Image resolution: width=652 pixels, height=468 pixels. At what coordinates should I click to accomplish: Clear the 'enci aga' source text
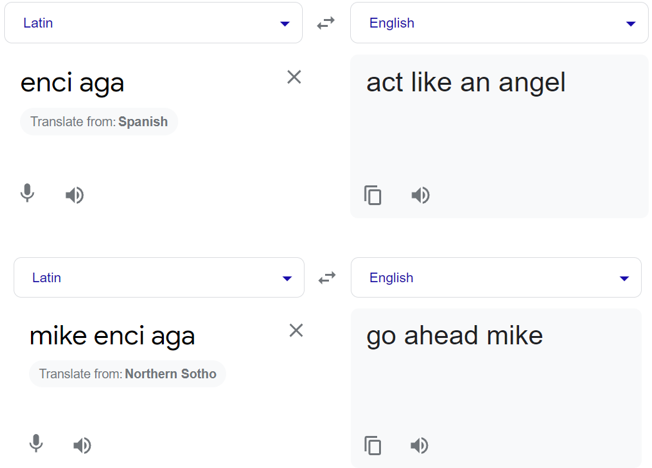(x=294, y=77)
